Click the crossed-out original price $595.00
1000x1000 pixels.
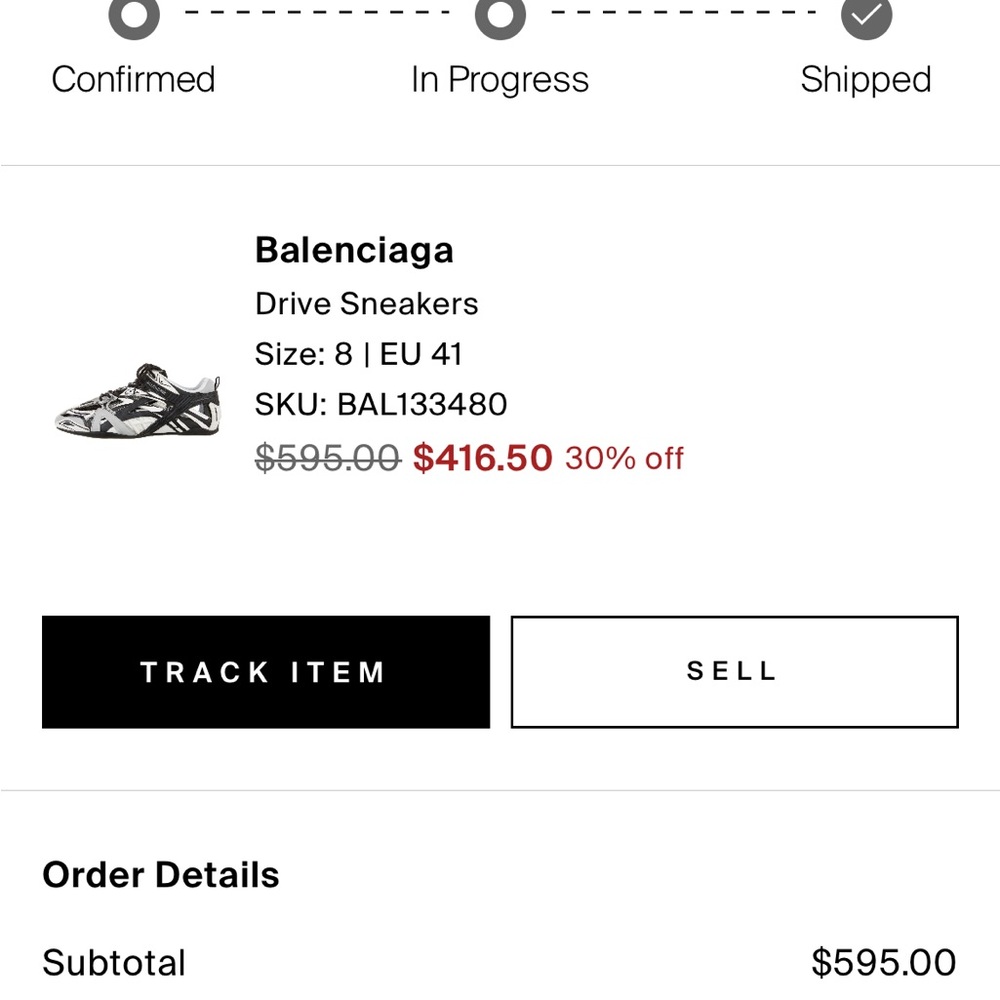(x=328, y=458)
